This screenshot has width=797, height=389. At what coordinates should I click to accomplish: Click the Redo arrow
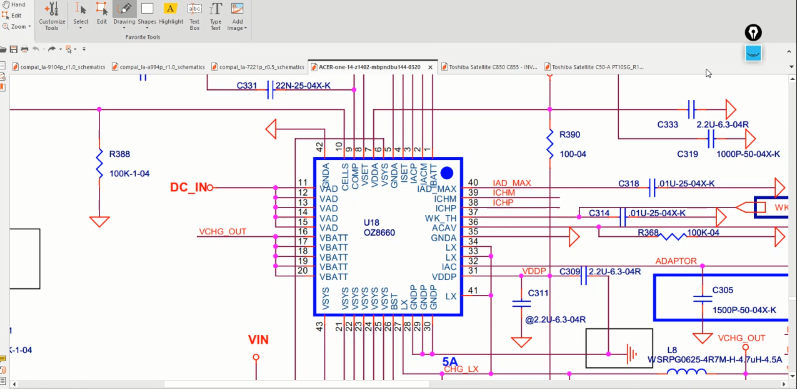[x=52, y=49]
